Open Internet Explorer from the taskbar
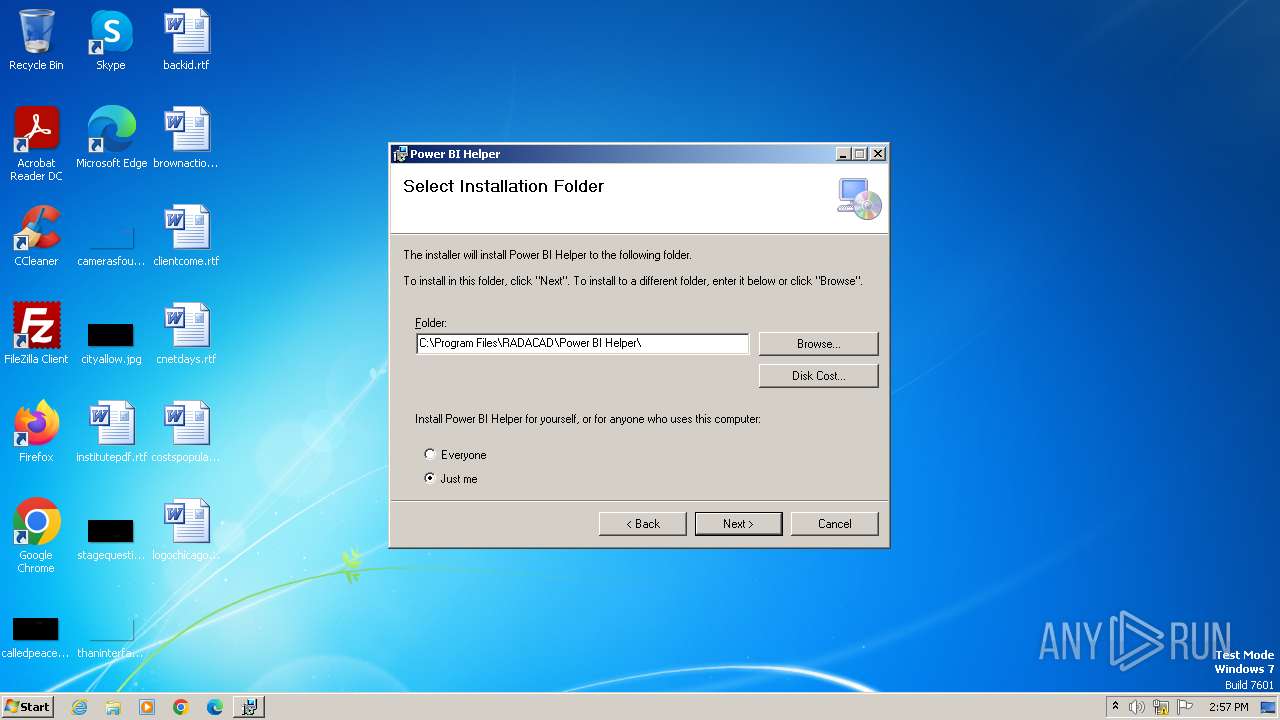The height and width of the screenshot is (720, 1280). (79, 707)
